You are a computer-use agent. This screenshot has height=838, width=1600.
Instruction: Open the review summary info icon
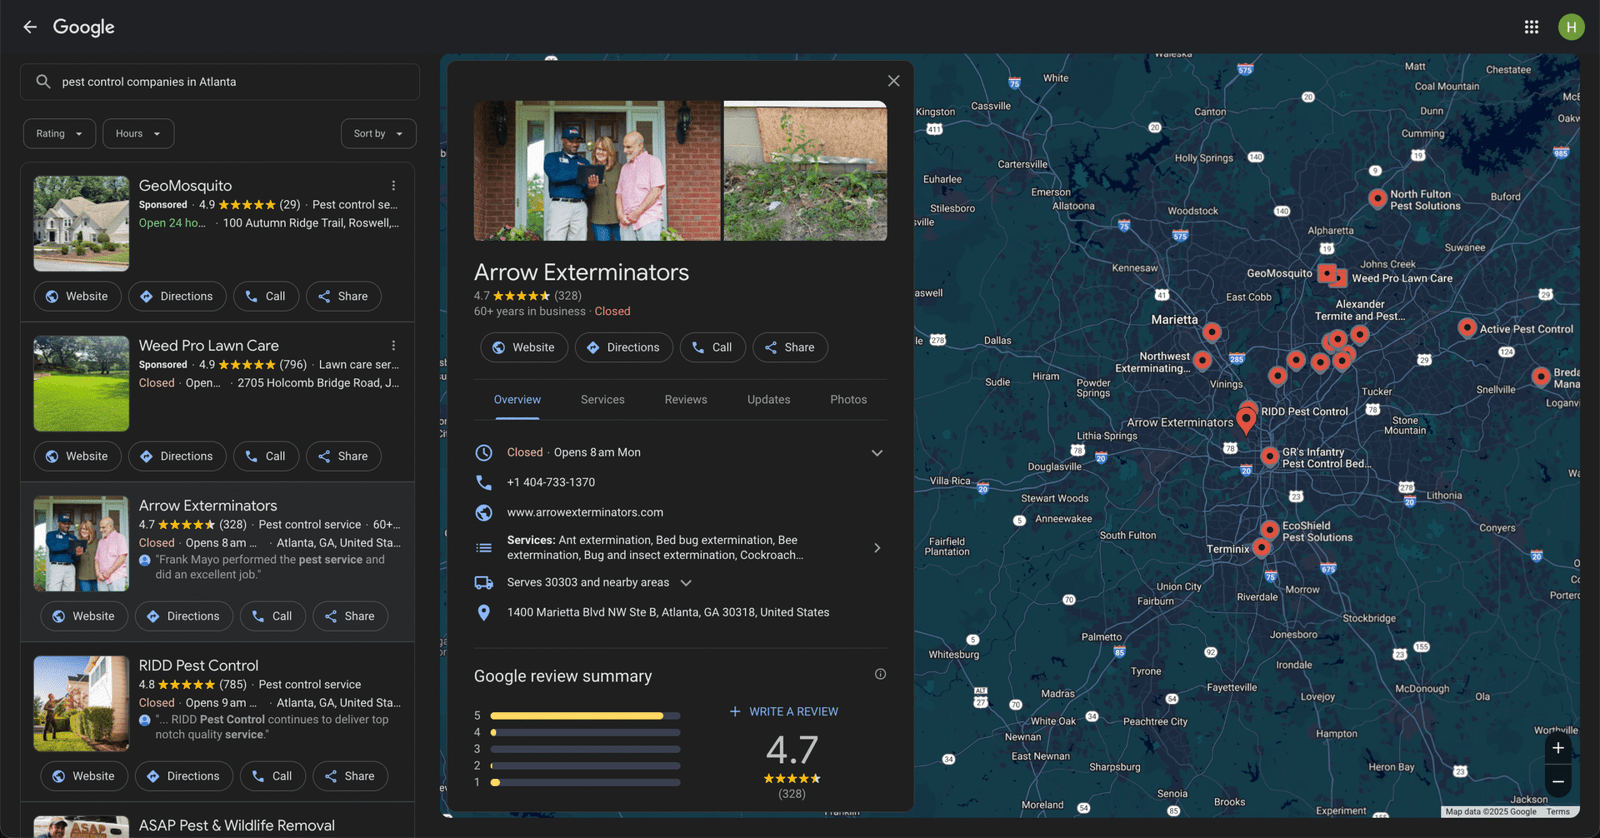tap(880, 674)
